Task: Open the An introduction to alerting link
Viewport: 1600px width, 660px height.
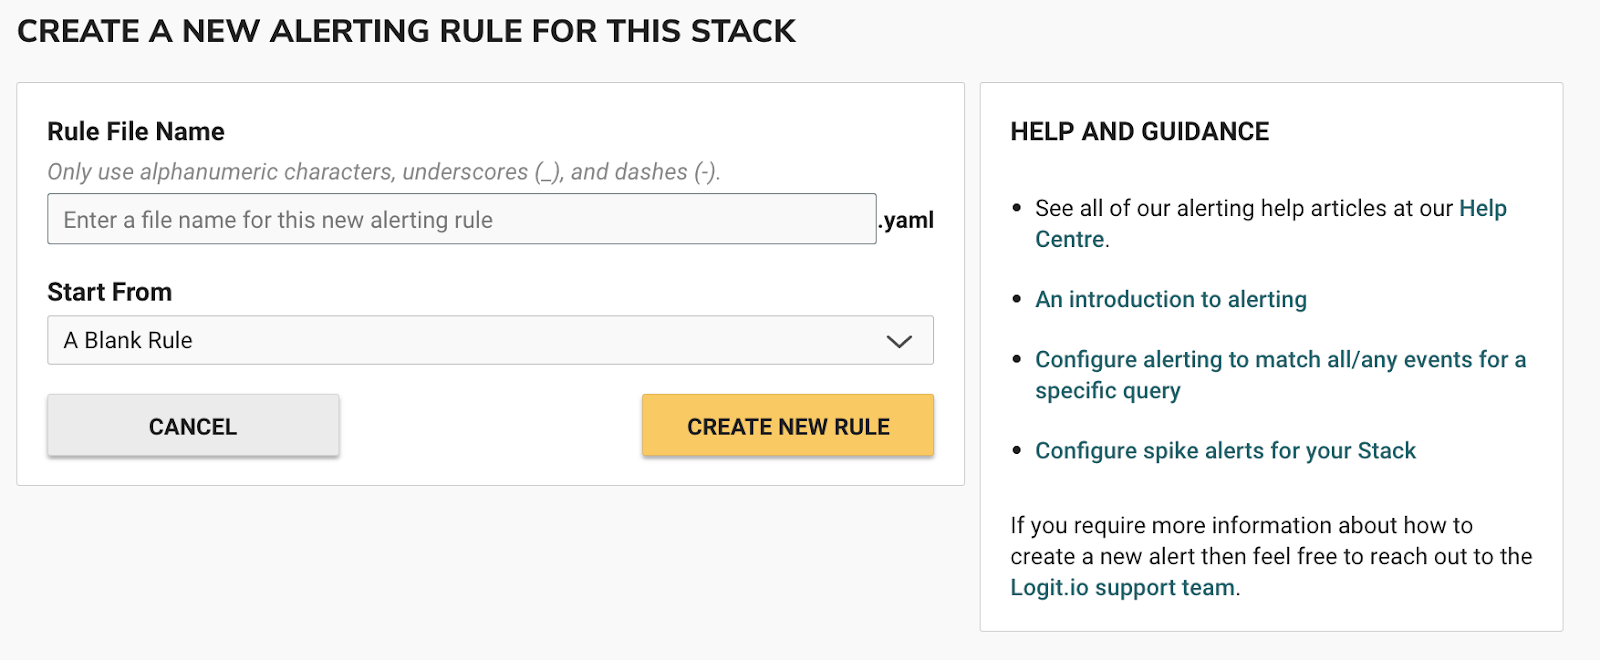Action: tap(1171, 299)
